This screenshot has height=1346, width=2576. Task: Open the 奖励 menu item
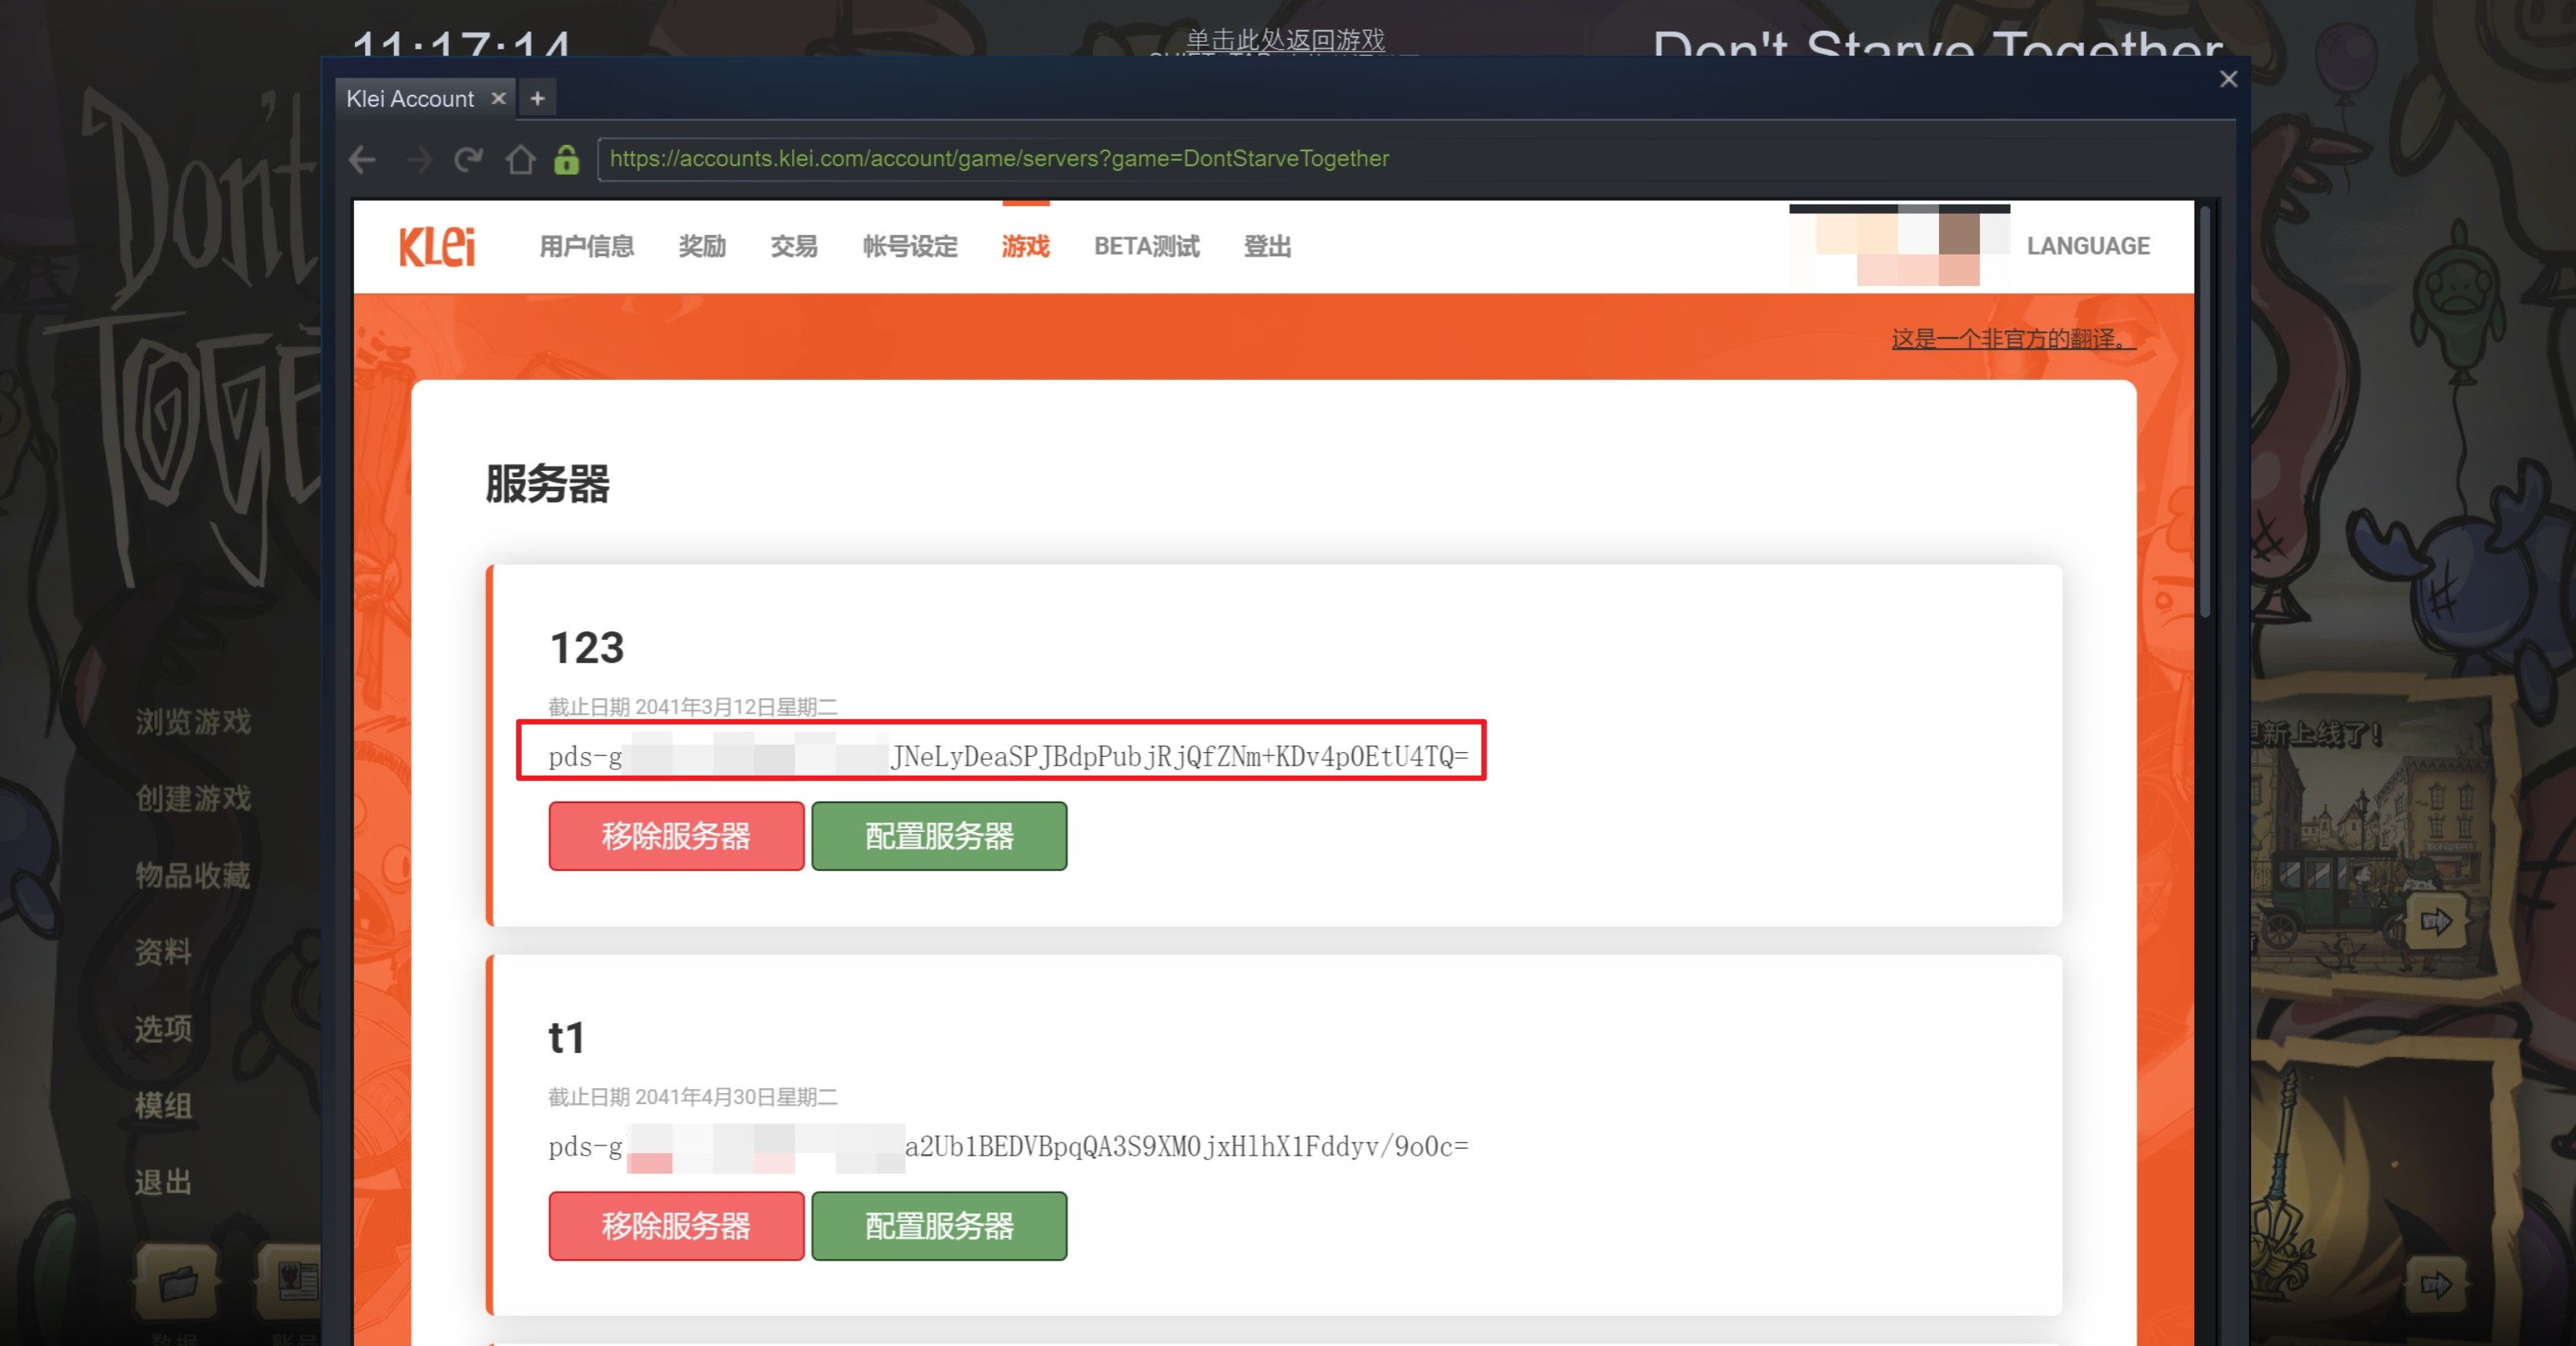(x=702, y=246)
